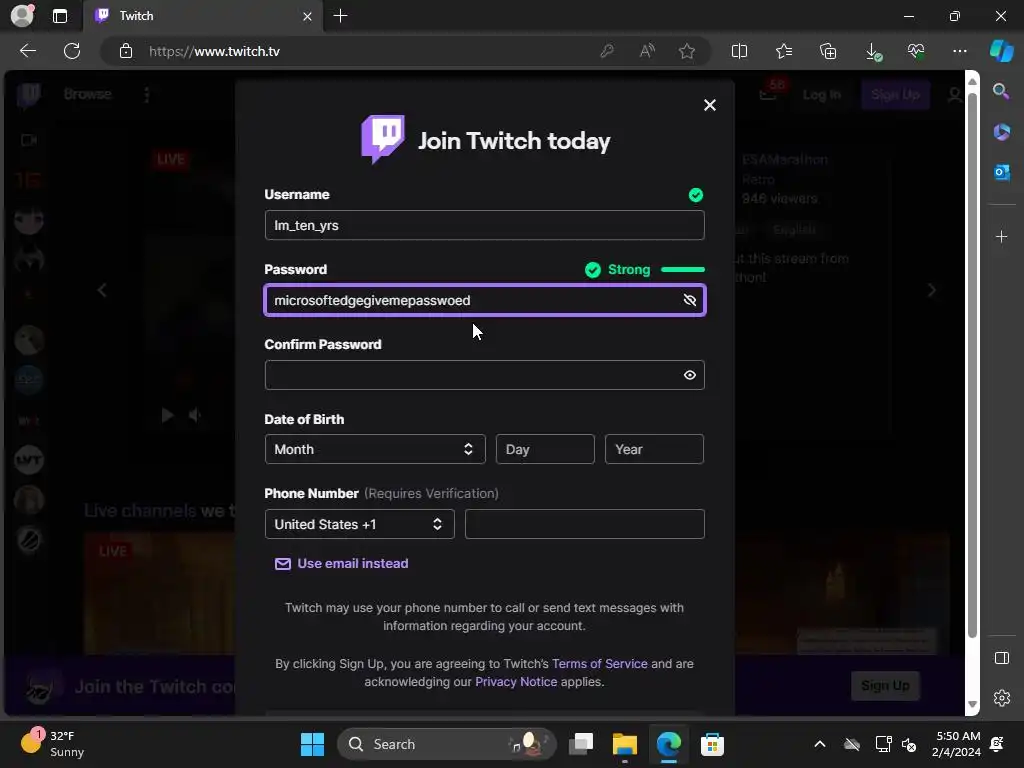Add this page to favorites star
Image resolution: width=1024 pixels, height=768 pixels.
(x=686, y=51)
